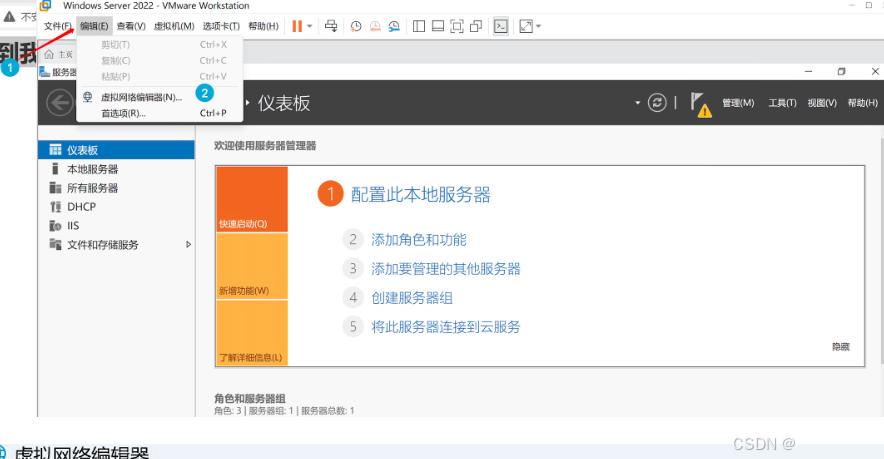Open 添加角色和功能 link

pyautogui.click(x=419, y=240)
